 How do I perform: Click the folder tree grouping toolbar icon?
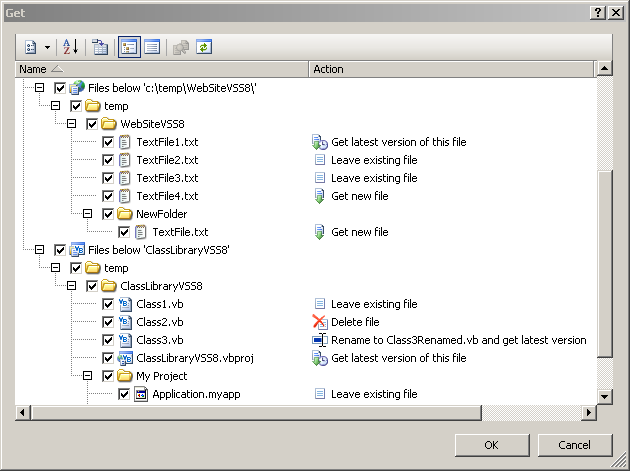click(100, 47)
